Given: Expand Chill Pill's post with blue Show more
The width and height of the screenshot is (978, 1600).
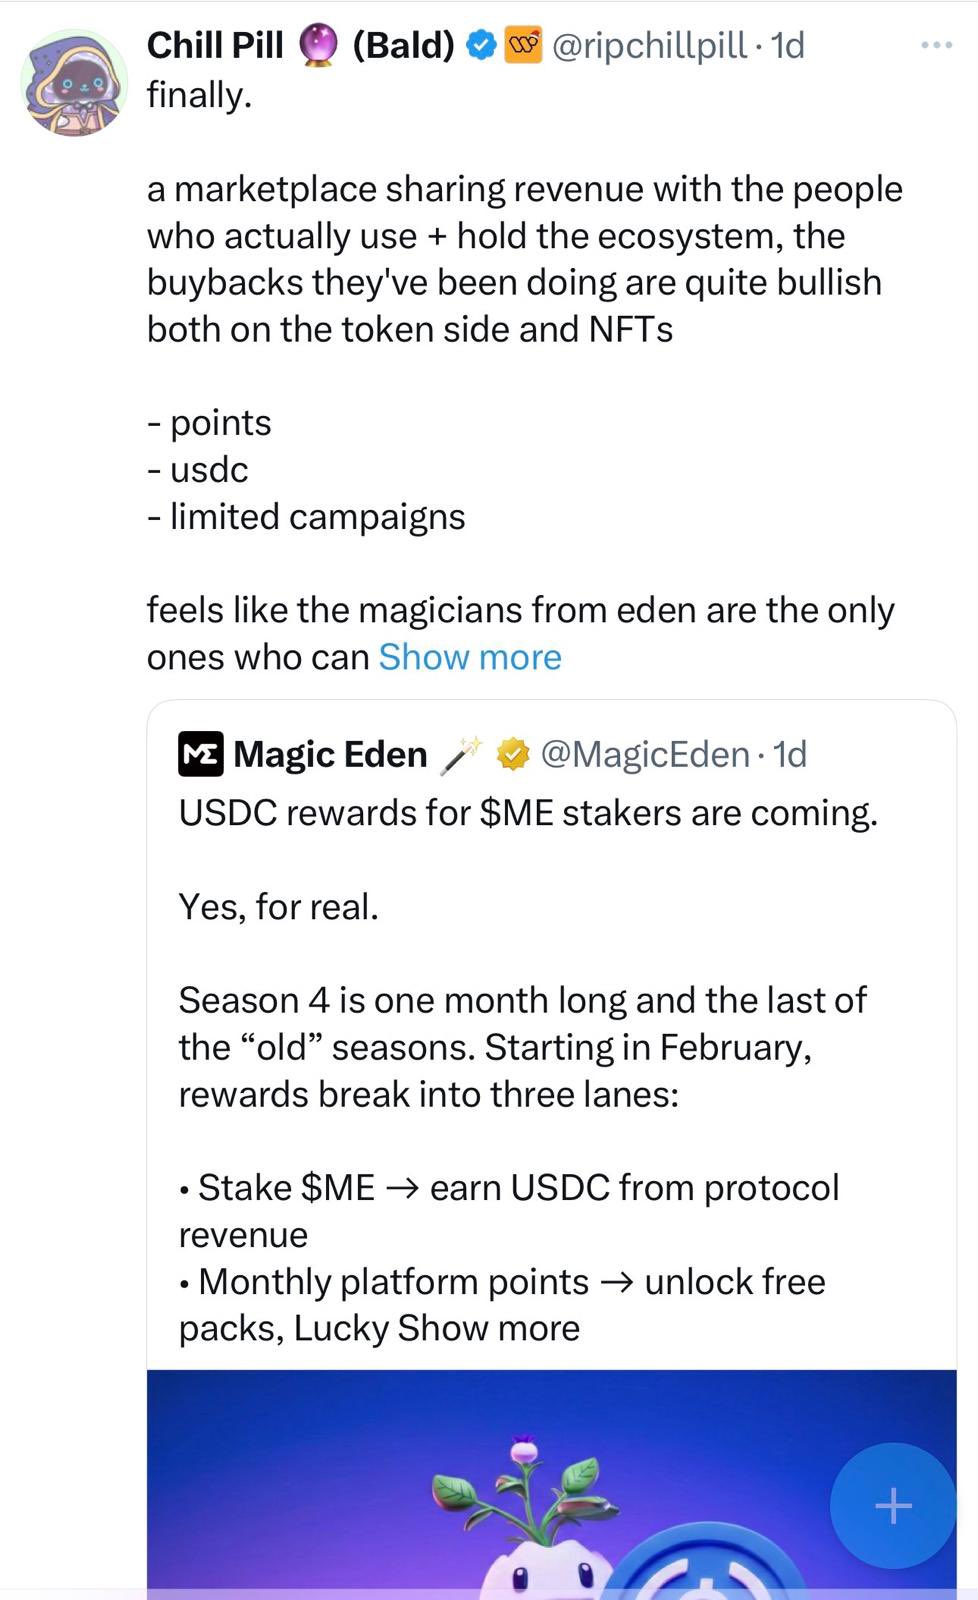Looking at the screenshot, I should tap(469, 657).
